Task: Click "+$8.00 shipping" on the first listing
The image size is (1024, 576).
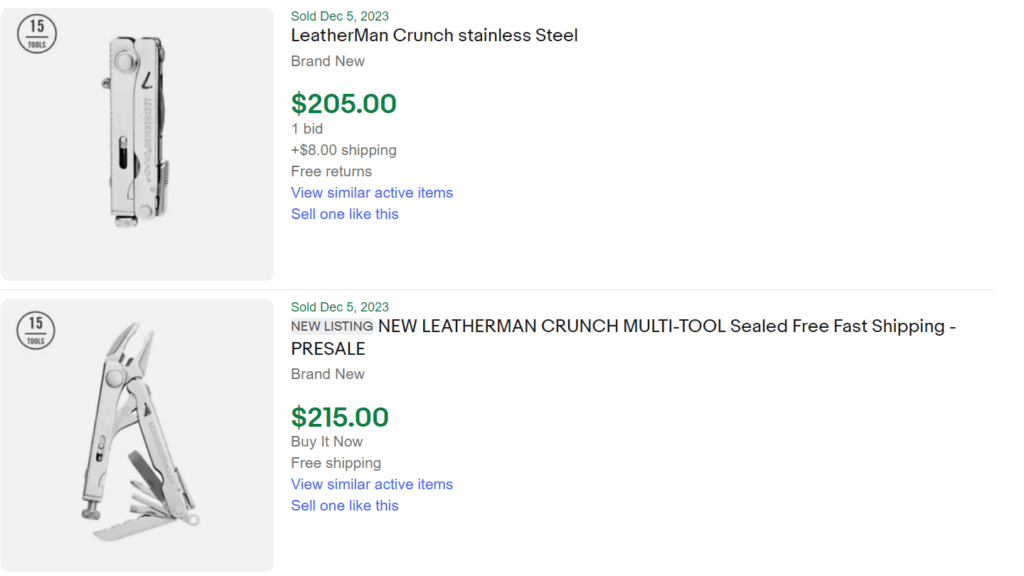Action: [x=344, y=150]
